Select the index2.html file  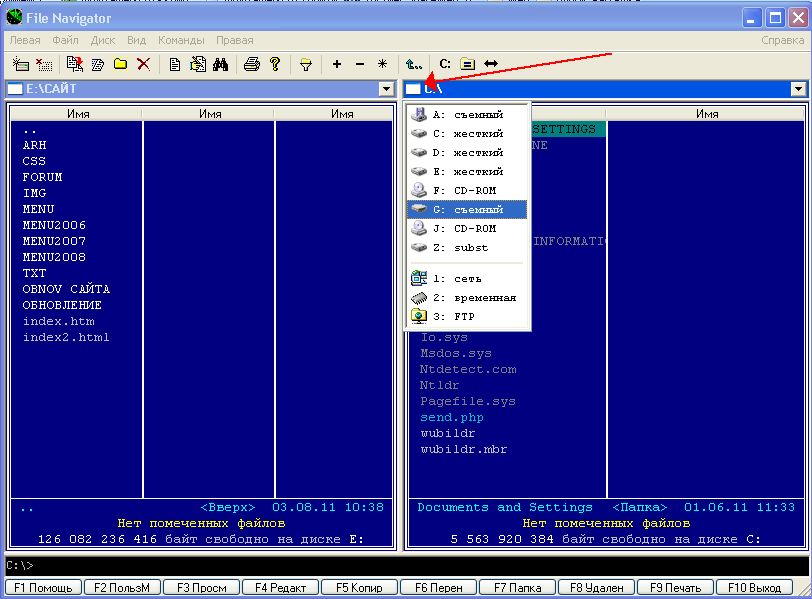point(66,338)
